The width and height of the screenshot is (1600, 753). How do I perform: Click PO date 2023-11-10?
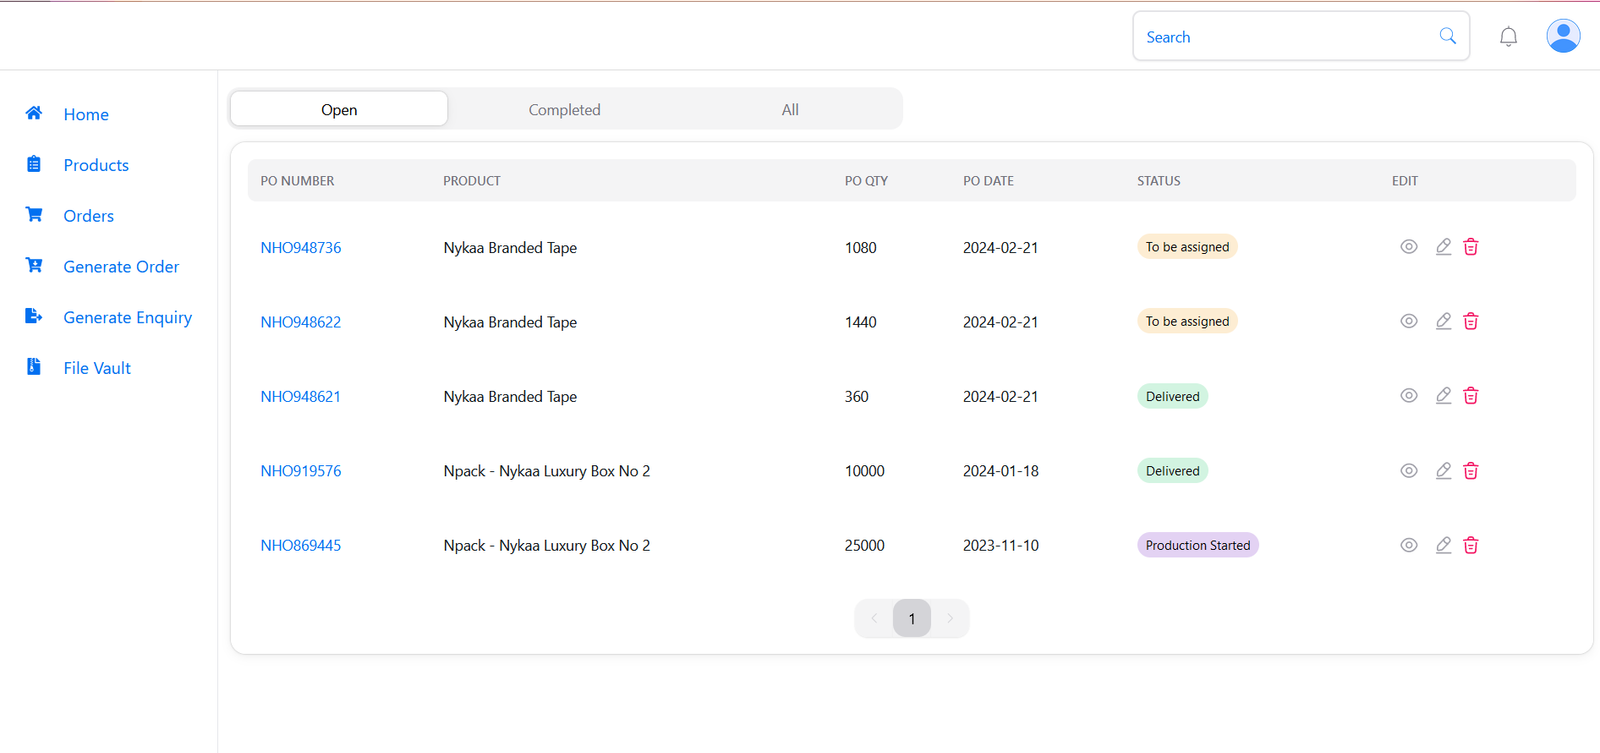coord(1000,545)
